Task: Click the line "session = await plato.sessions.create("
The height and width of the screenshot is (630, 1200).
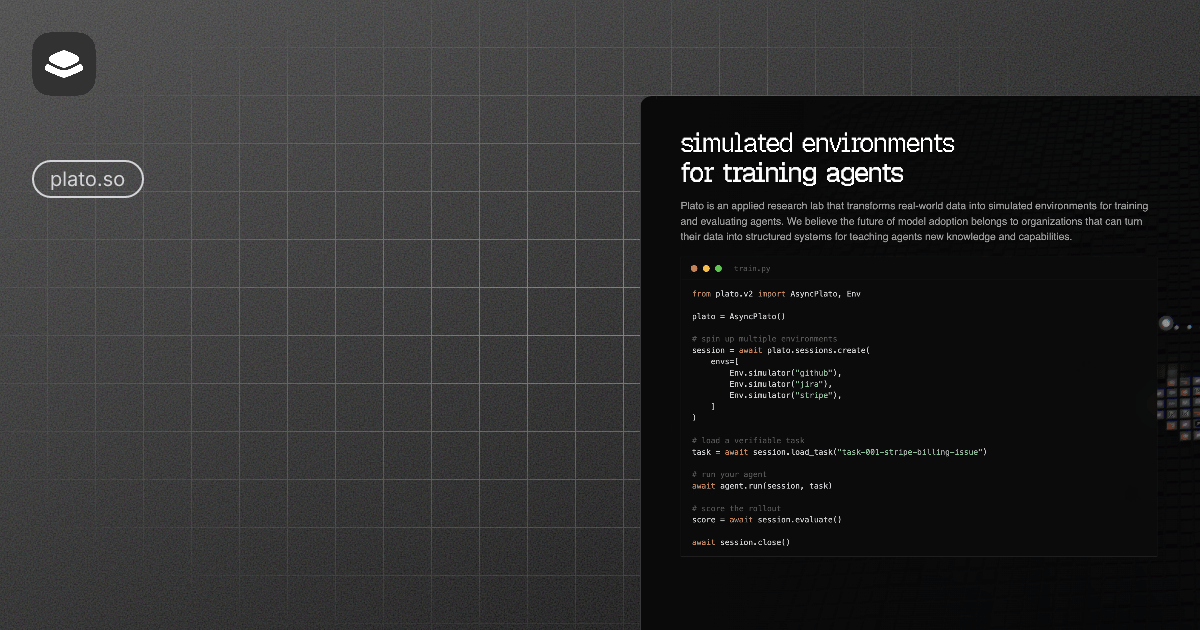Action: (x=781, y=350)
